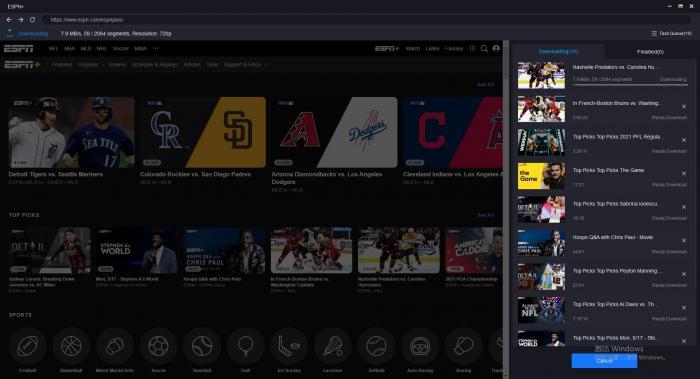This screenshot has height=379, width=700.
Task: Open the user profile icon
Action: tap(496, 48)
